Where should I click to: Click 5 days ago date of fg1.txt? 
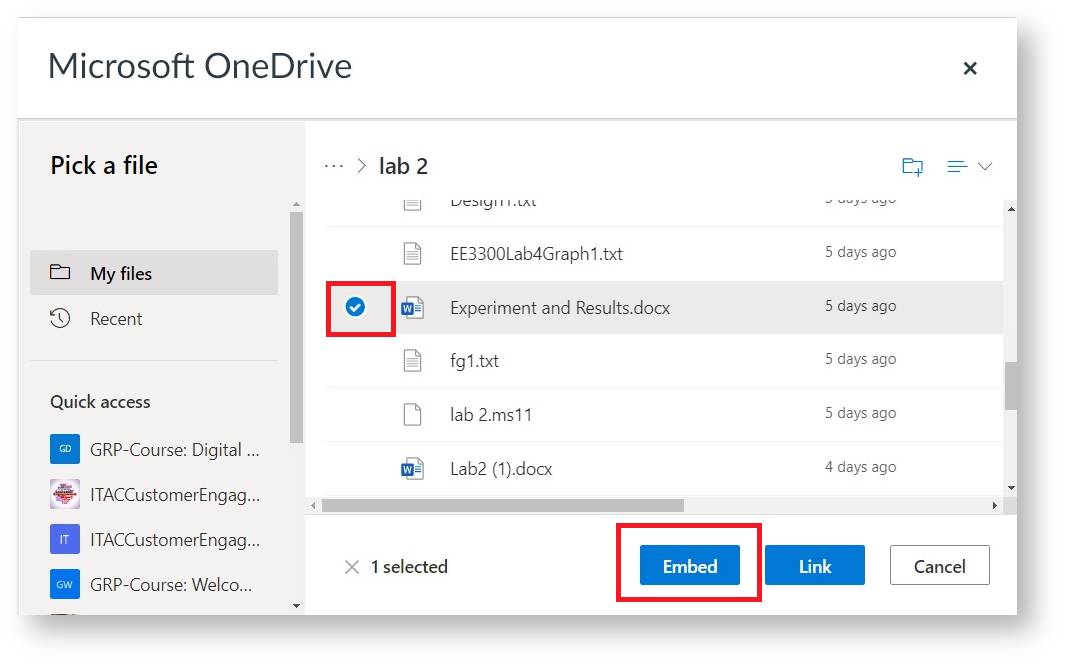(860, 359)
